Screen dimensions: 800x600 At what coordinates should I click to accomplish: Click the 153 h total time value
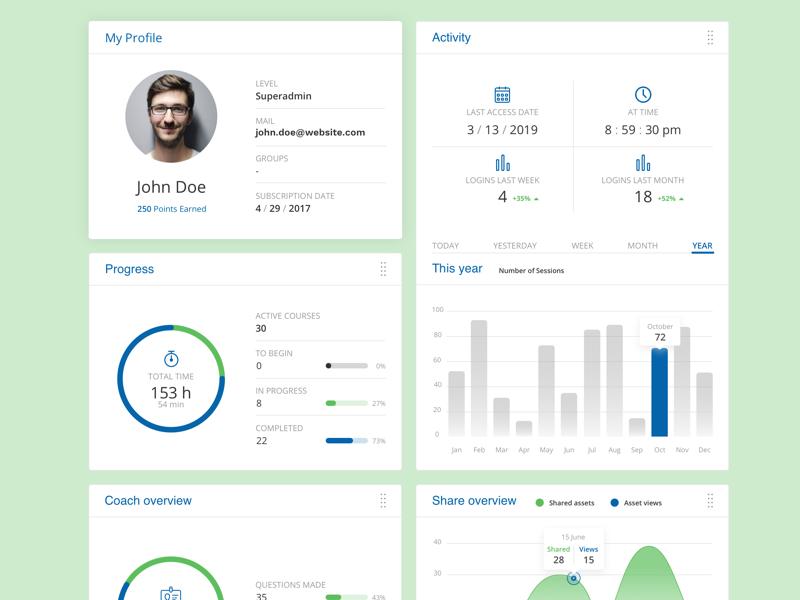coord(171,392)
